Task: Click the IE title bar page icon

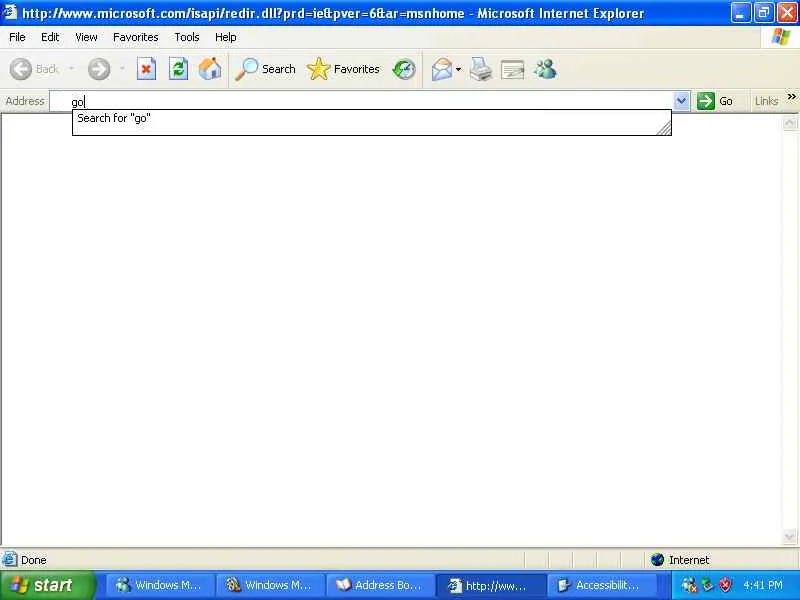Action: tap(10, 12)
